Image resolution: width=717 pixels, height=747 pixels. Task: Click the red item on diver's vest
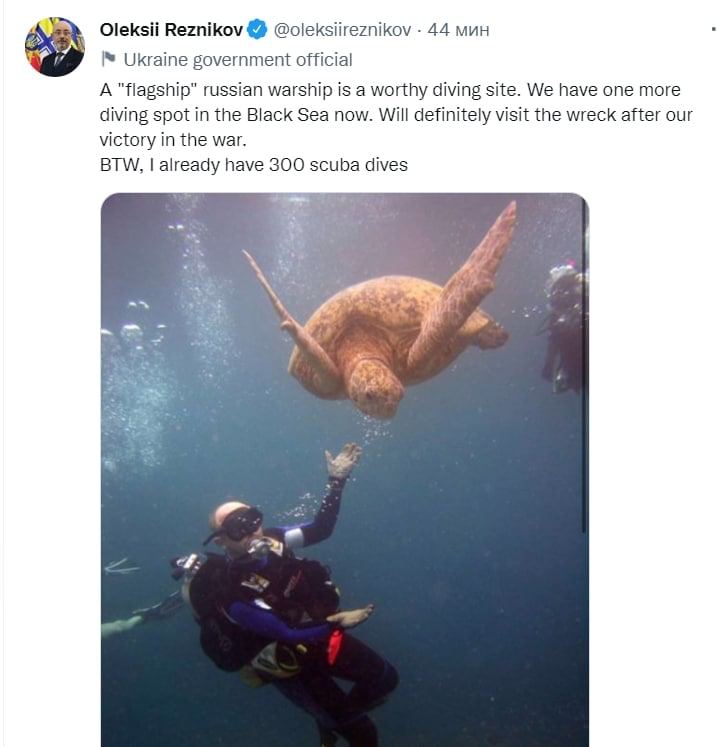(335, 646)
